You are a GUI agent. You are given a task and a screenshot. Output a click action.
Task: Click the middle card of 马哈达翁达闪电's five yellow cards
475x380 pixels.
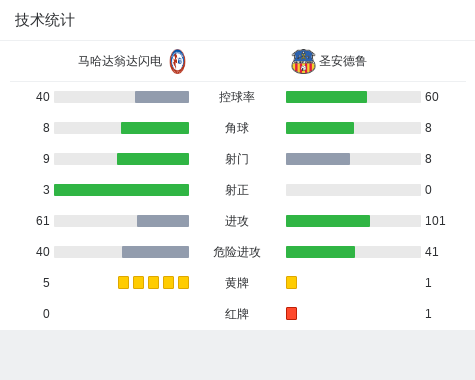(153, 283)
